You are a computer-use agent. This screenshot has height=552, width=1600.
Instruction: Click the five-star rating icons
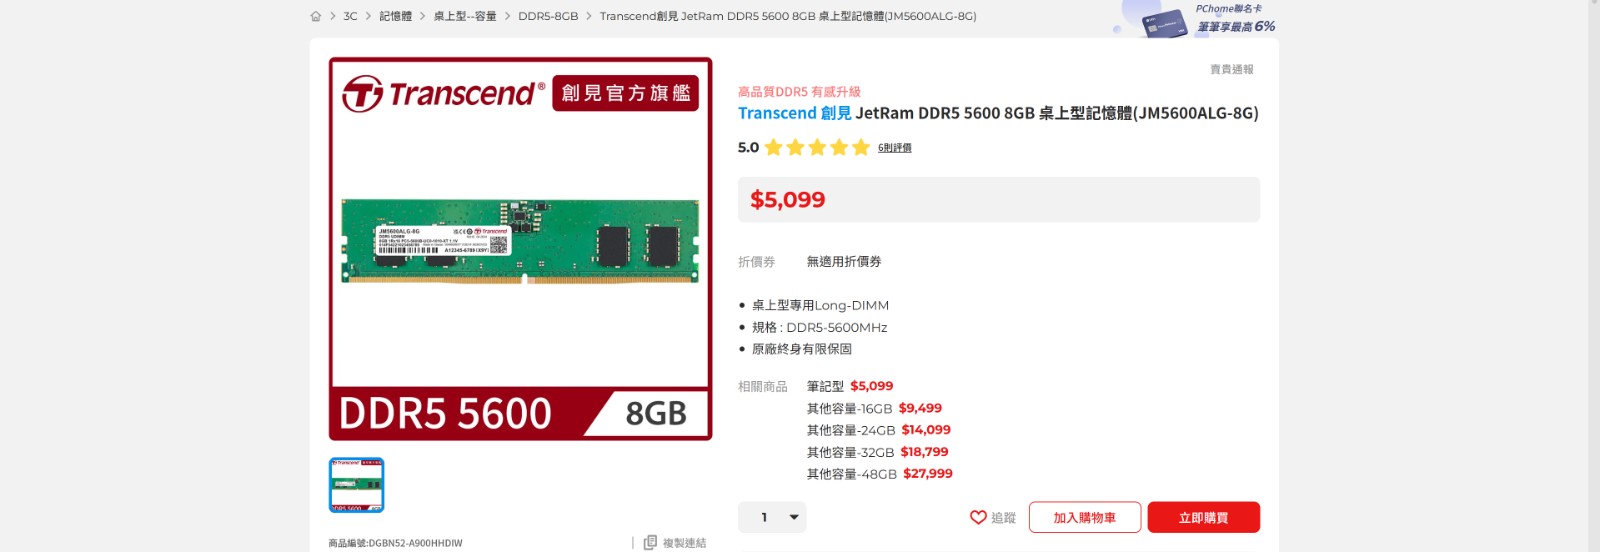(x=817, y=148)
